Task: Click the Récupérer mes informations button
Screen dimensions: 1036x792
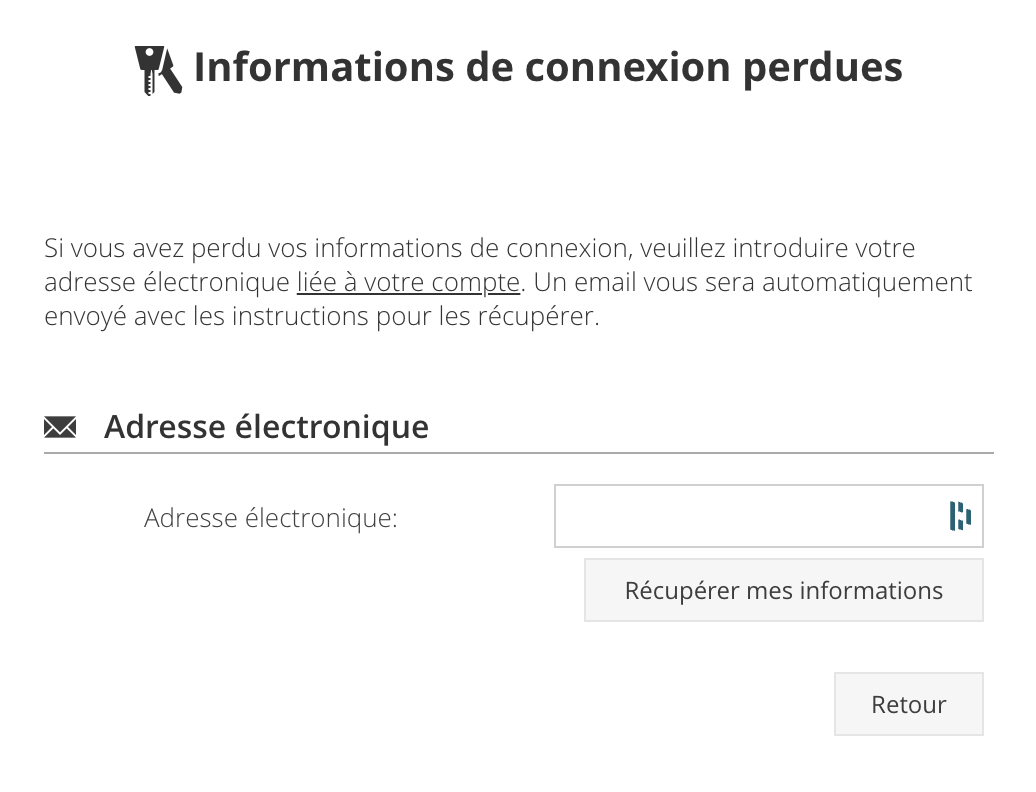Action: [x=784, y=590]
